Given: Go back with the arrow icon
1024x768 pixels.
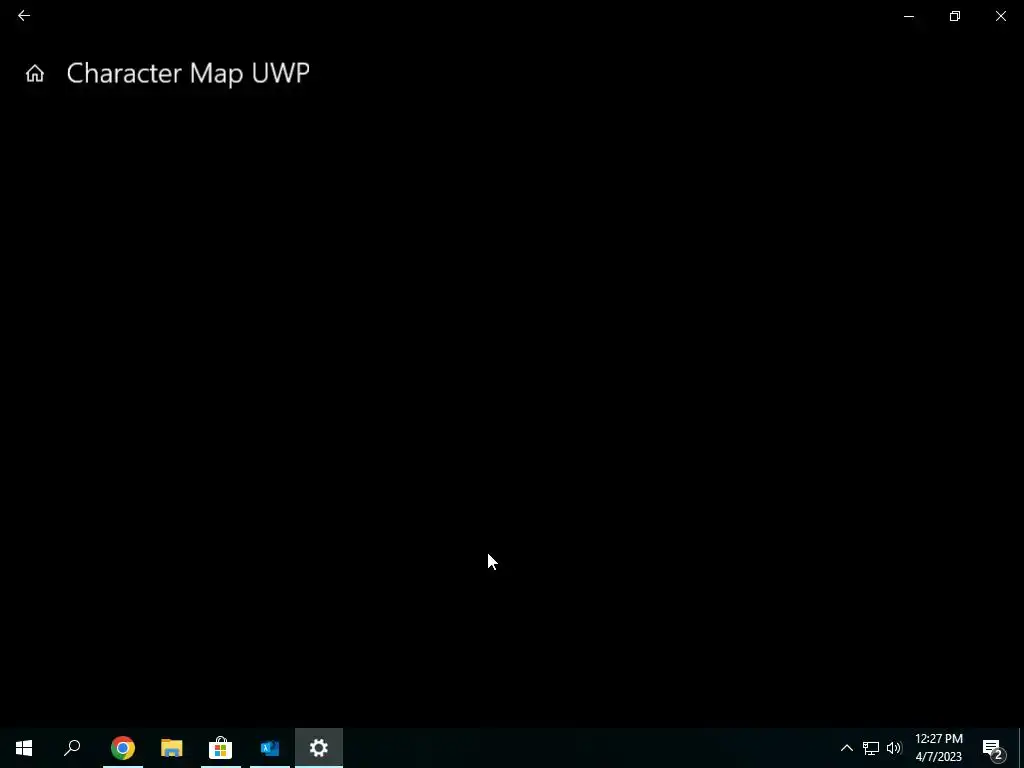Looking at the screenshot, I should click(x=24, y=16).
